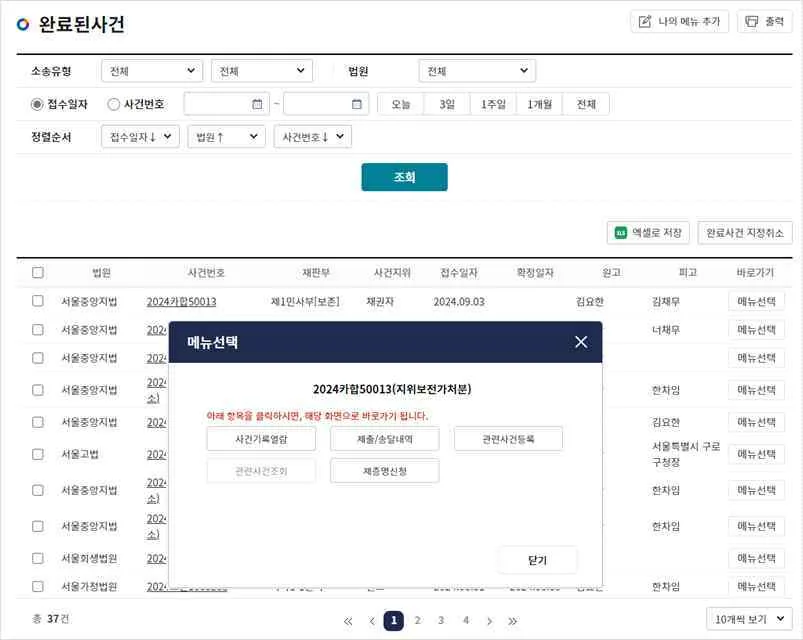Viewport: 803px width, 640px height.
Task: Click the 출력 print icon
Action: coord(751,22)
